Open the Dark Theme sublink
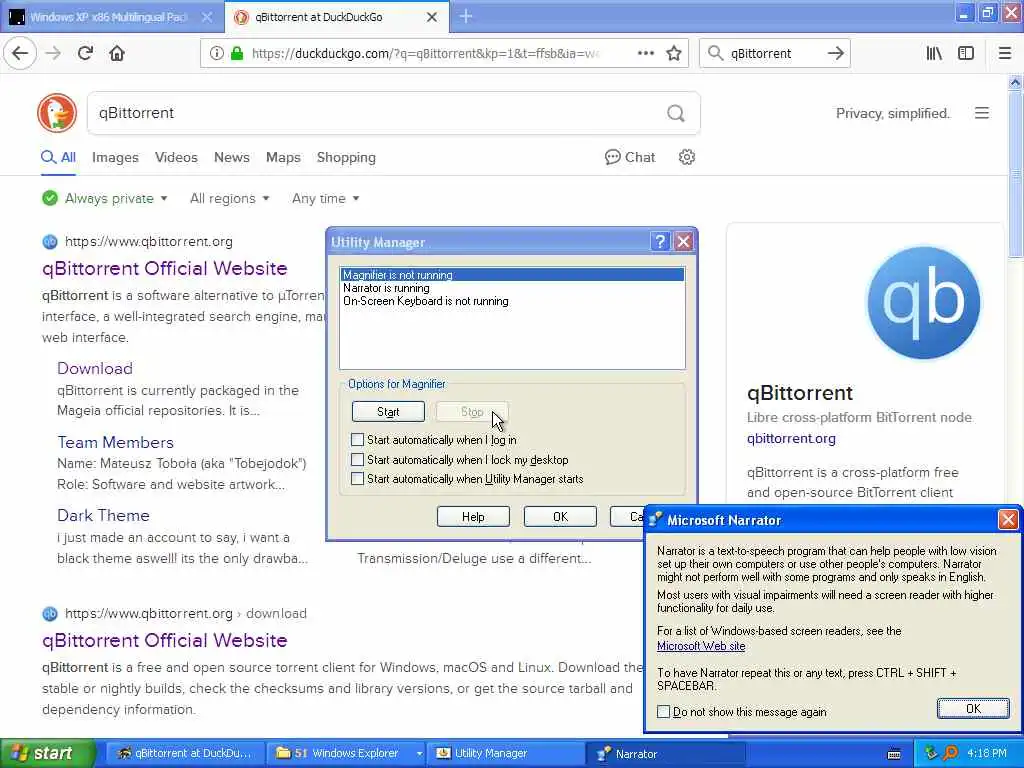The image size is (1024, 768). tap(103, 515)
